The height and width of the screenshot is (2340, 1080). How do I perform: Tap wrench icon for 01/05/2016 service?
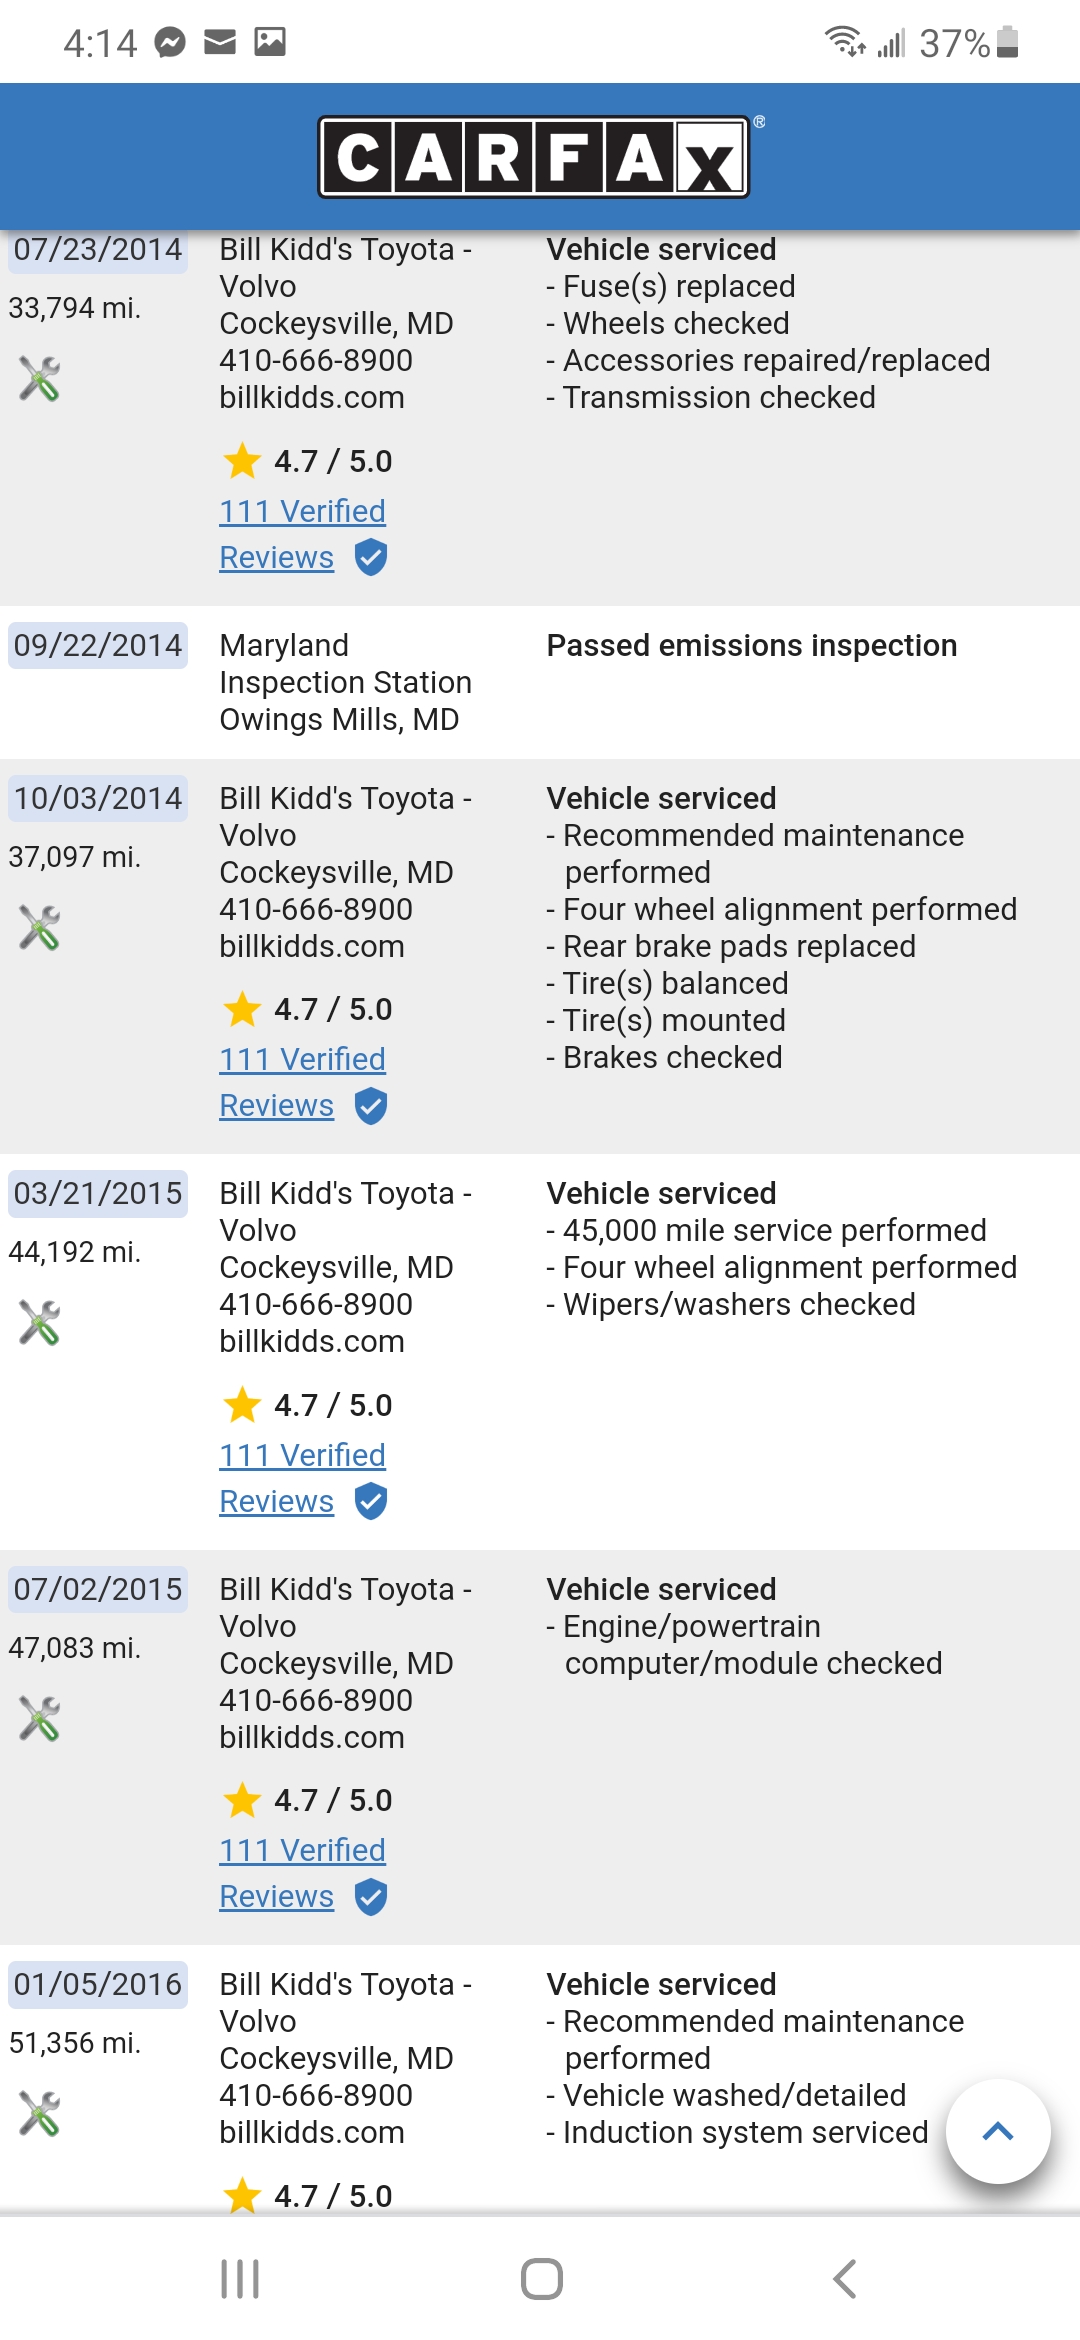click(40, 2114)
